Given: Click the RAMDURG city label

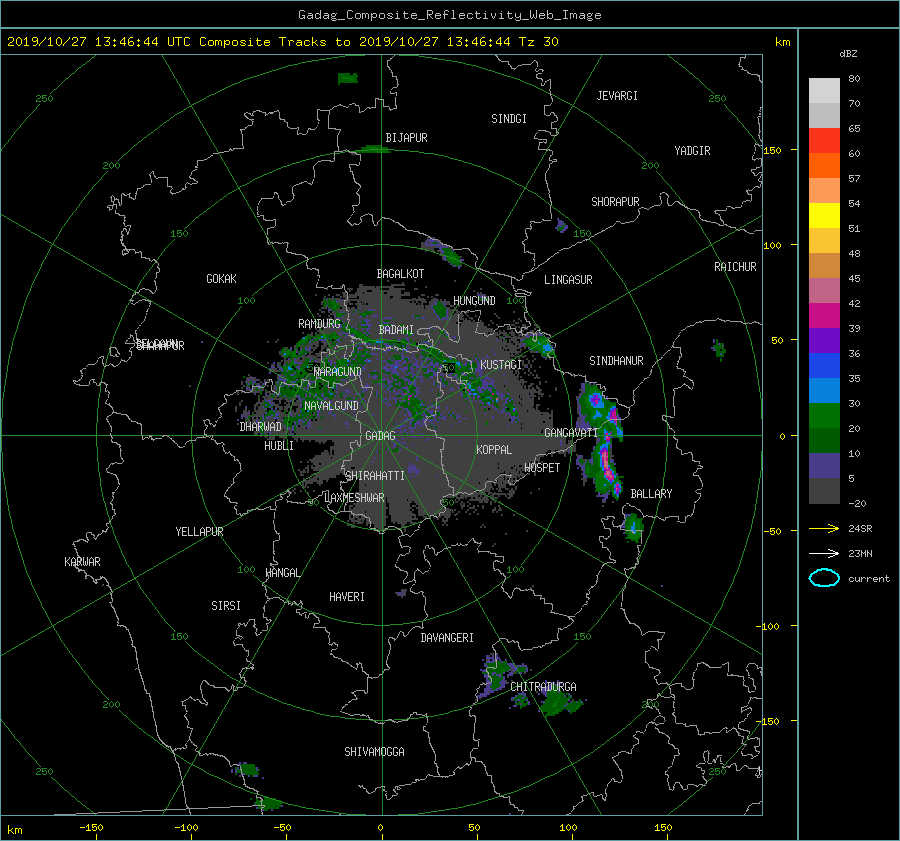Looking at the screenshot, I should 319,324.
